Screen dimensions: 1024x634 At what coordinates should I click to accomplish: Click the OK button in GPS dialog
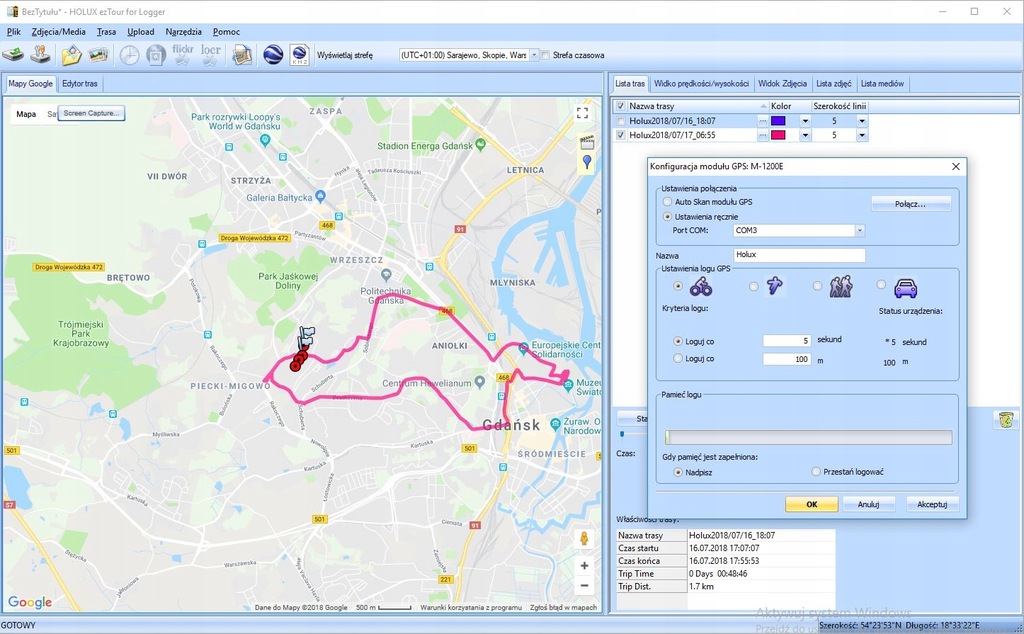click(812, 504)
